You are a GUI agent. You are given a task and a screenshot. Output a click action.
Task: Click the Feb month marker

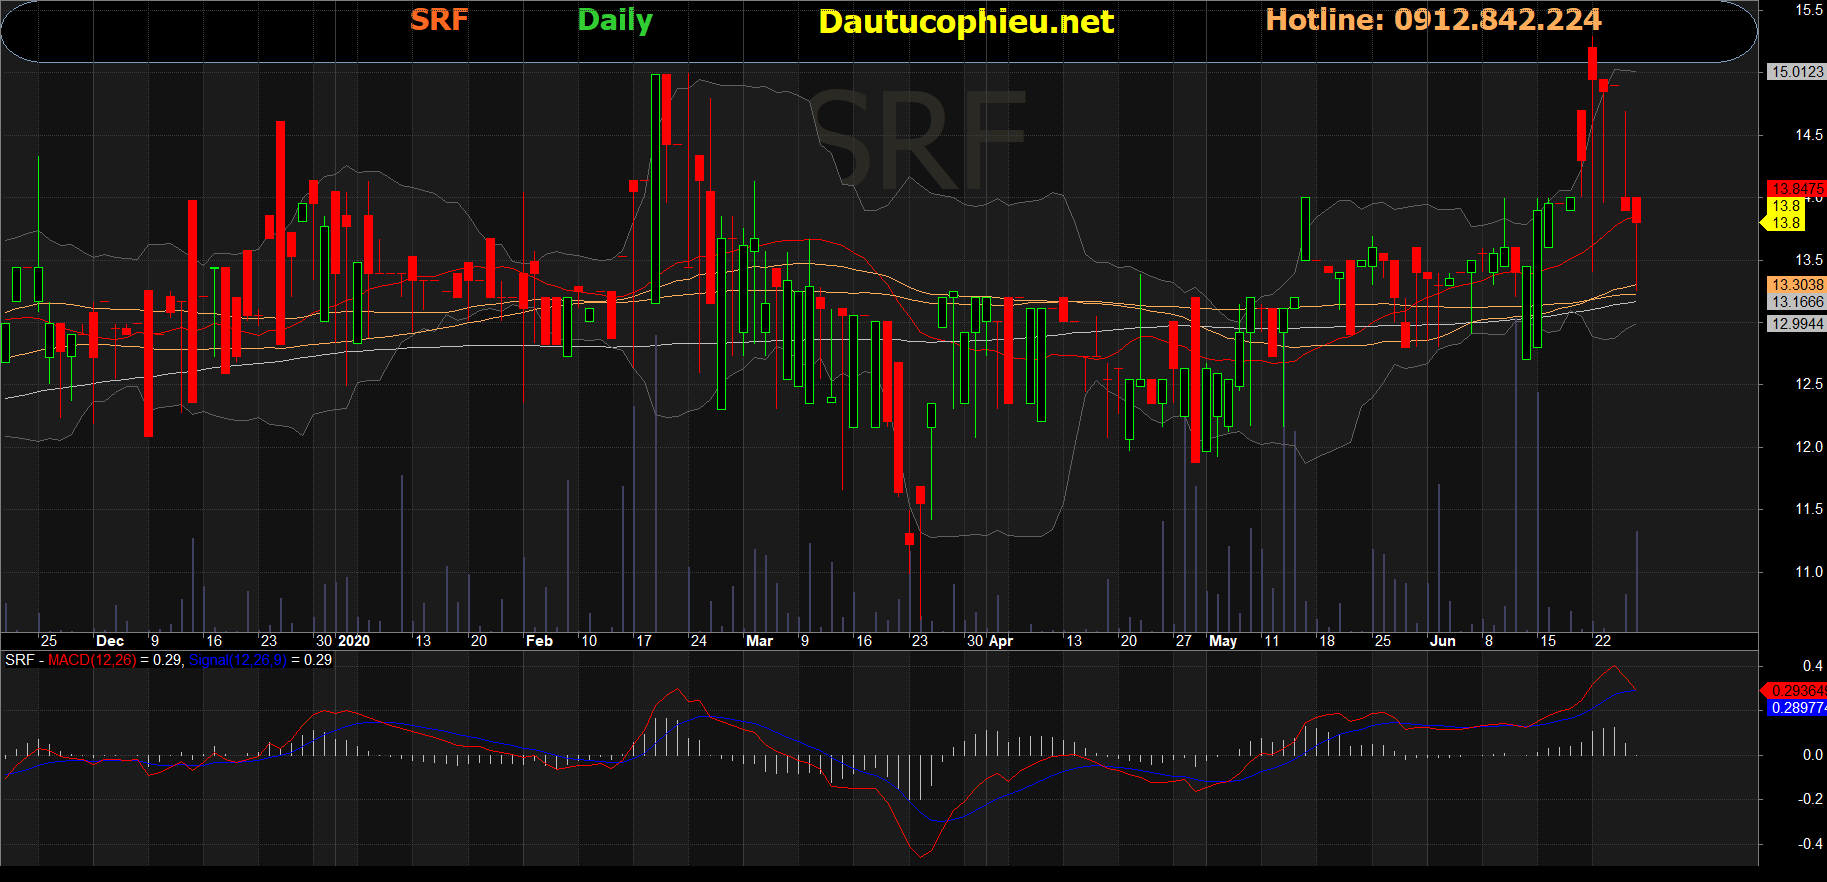[539, 641]
